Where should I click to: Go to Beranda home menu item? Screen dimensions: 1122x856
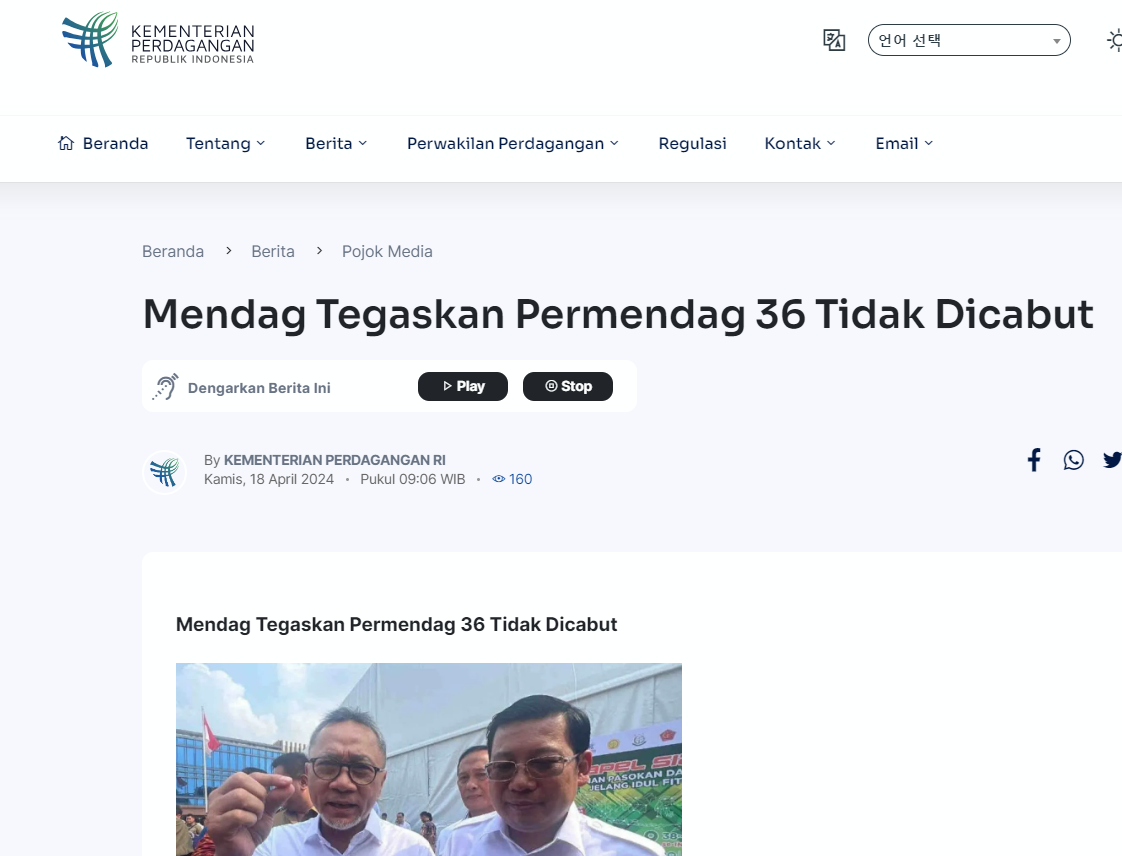(103, 143)
